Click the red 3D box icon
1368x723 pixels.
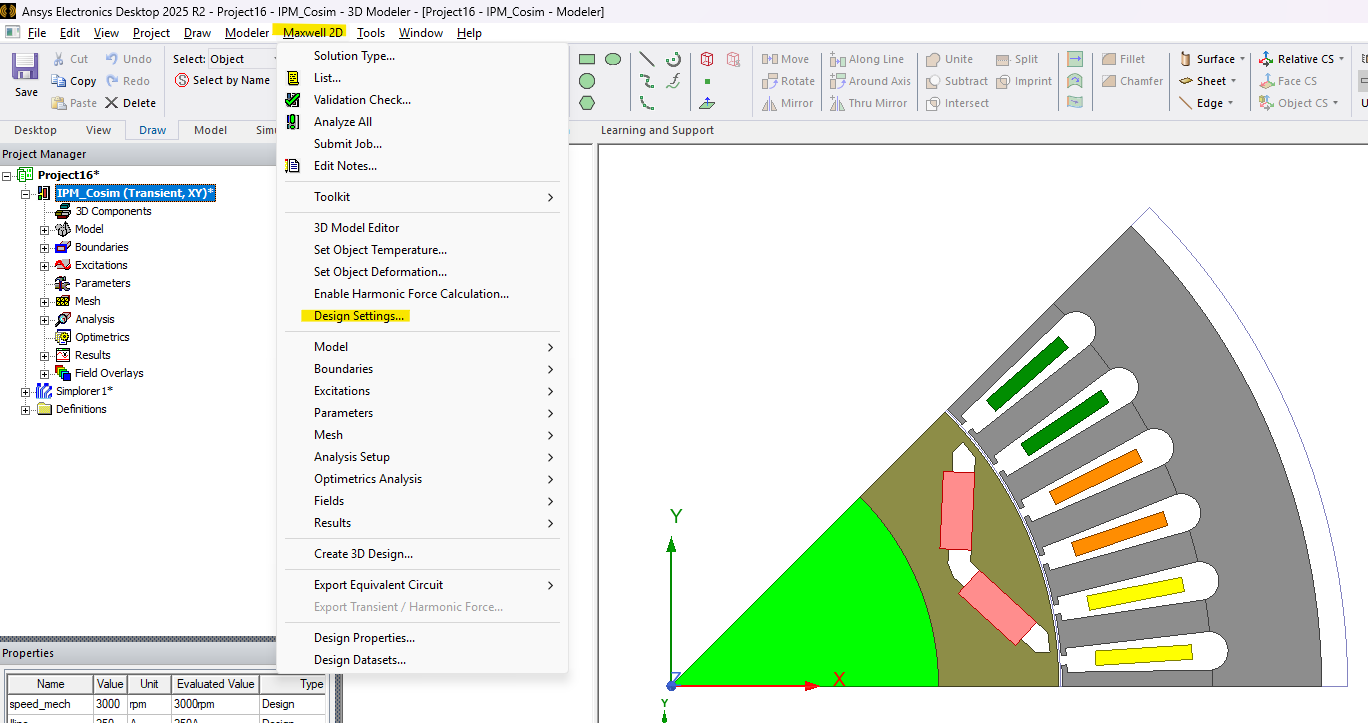coord(707,59)
